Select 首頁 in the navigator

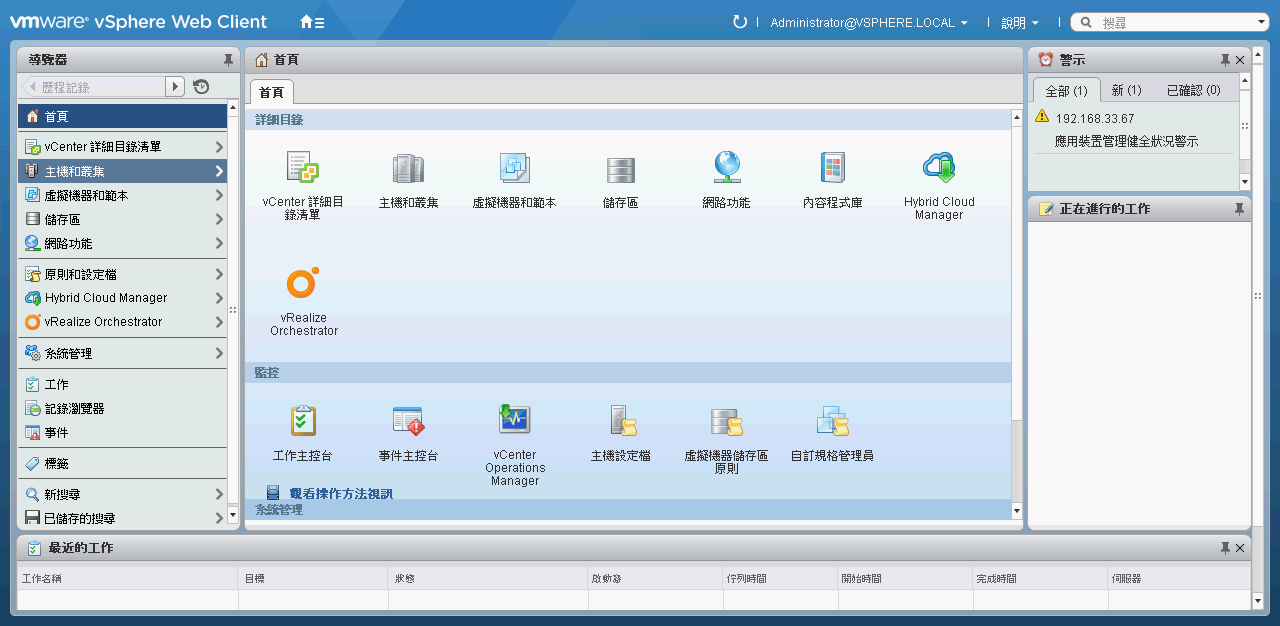tap(122, 116)
